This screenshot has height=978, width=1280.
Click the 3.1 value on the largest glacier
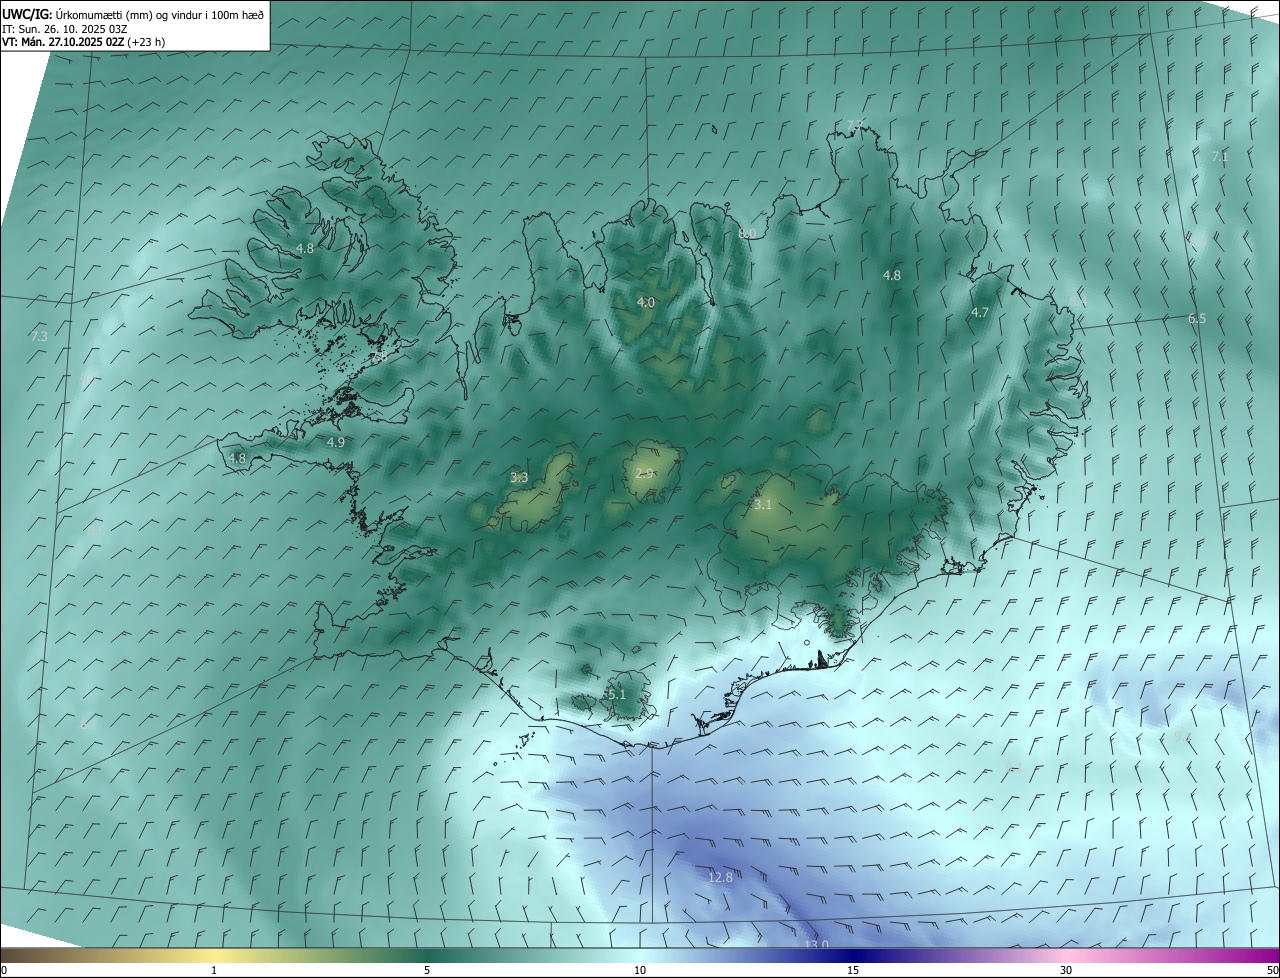763,505
